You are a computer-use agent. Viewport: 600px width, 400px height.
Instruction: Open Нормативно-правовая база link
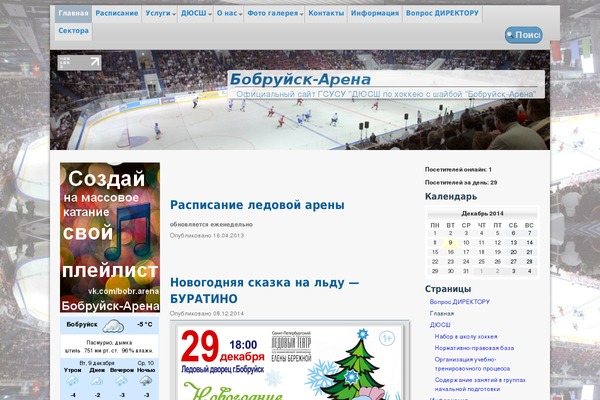point(474,348)
